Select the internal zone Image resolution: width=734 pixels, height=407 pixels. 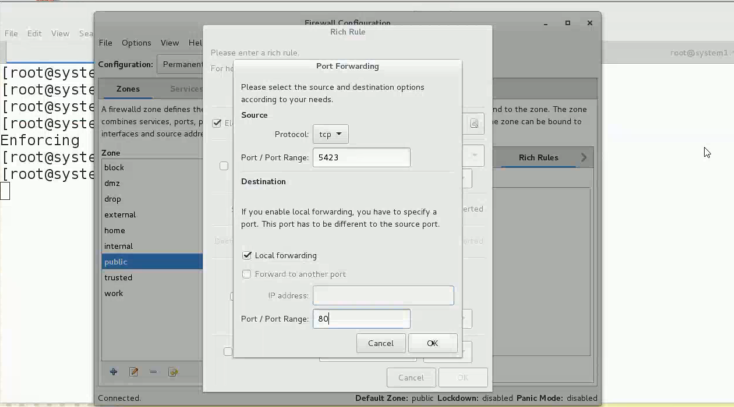[x=152, y=246]
